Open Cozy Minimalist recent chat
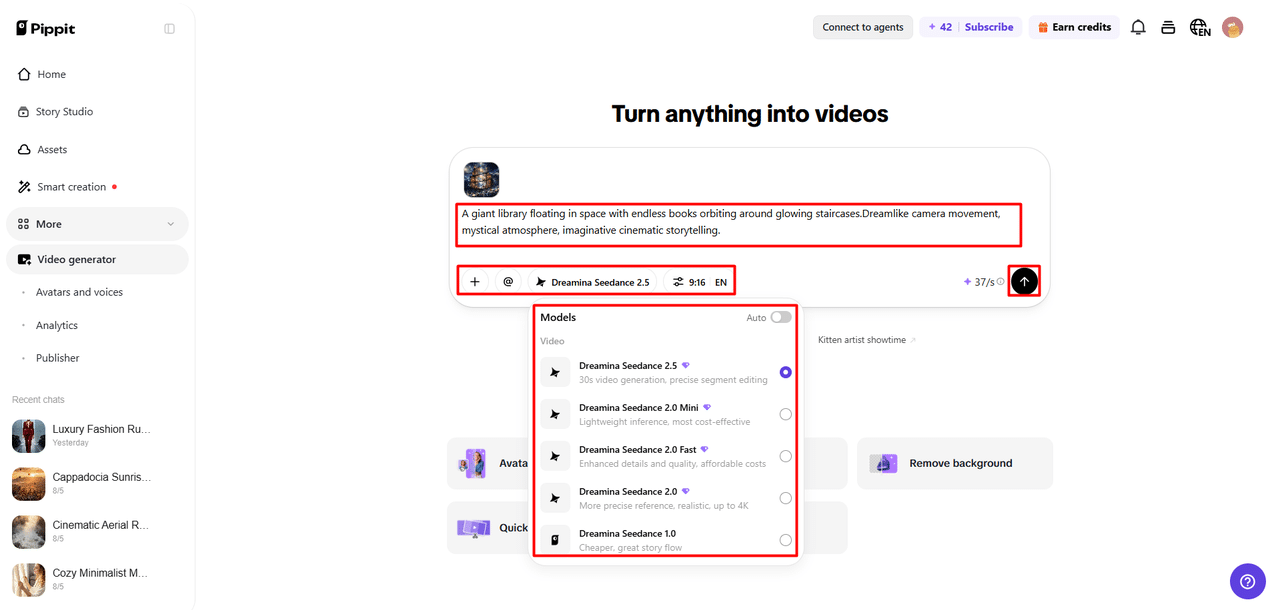This screenshot has width=1280, height=610. [x=97, y=579]
